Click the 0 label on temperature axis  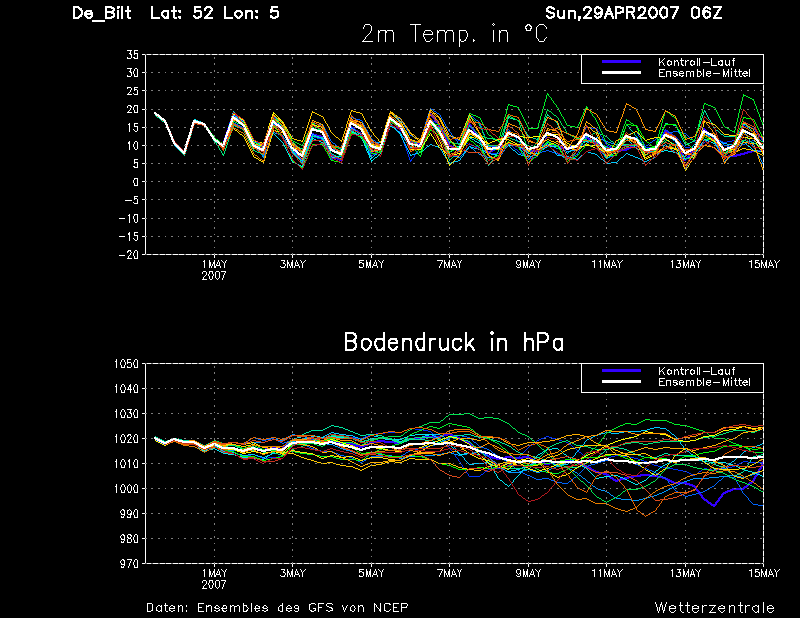pos(136,182)
